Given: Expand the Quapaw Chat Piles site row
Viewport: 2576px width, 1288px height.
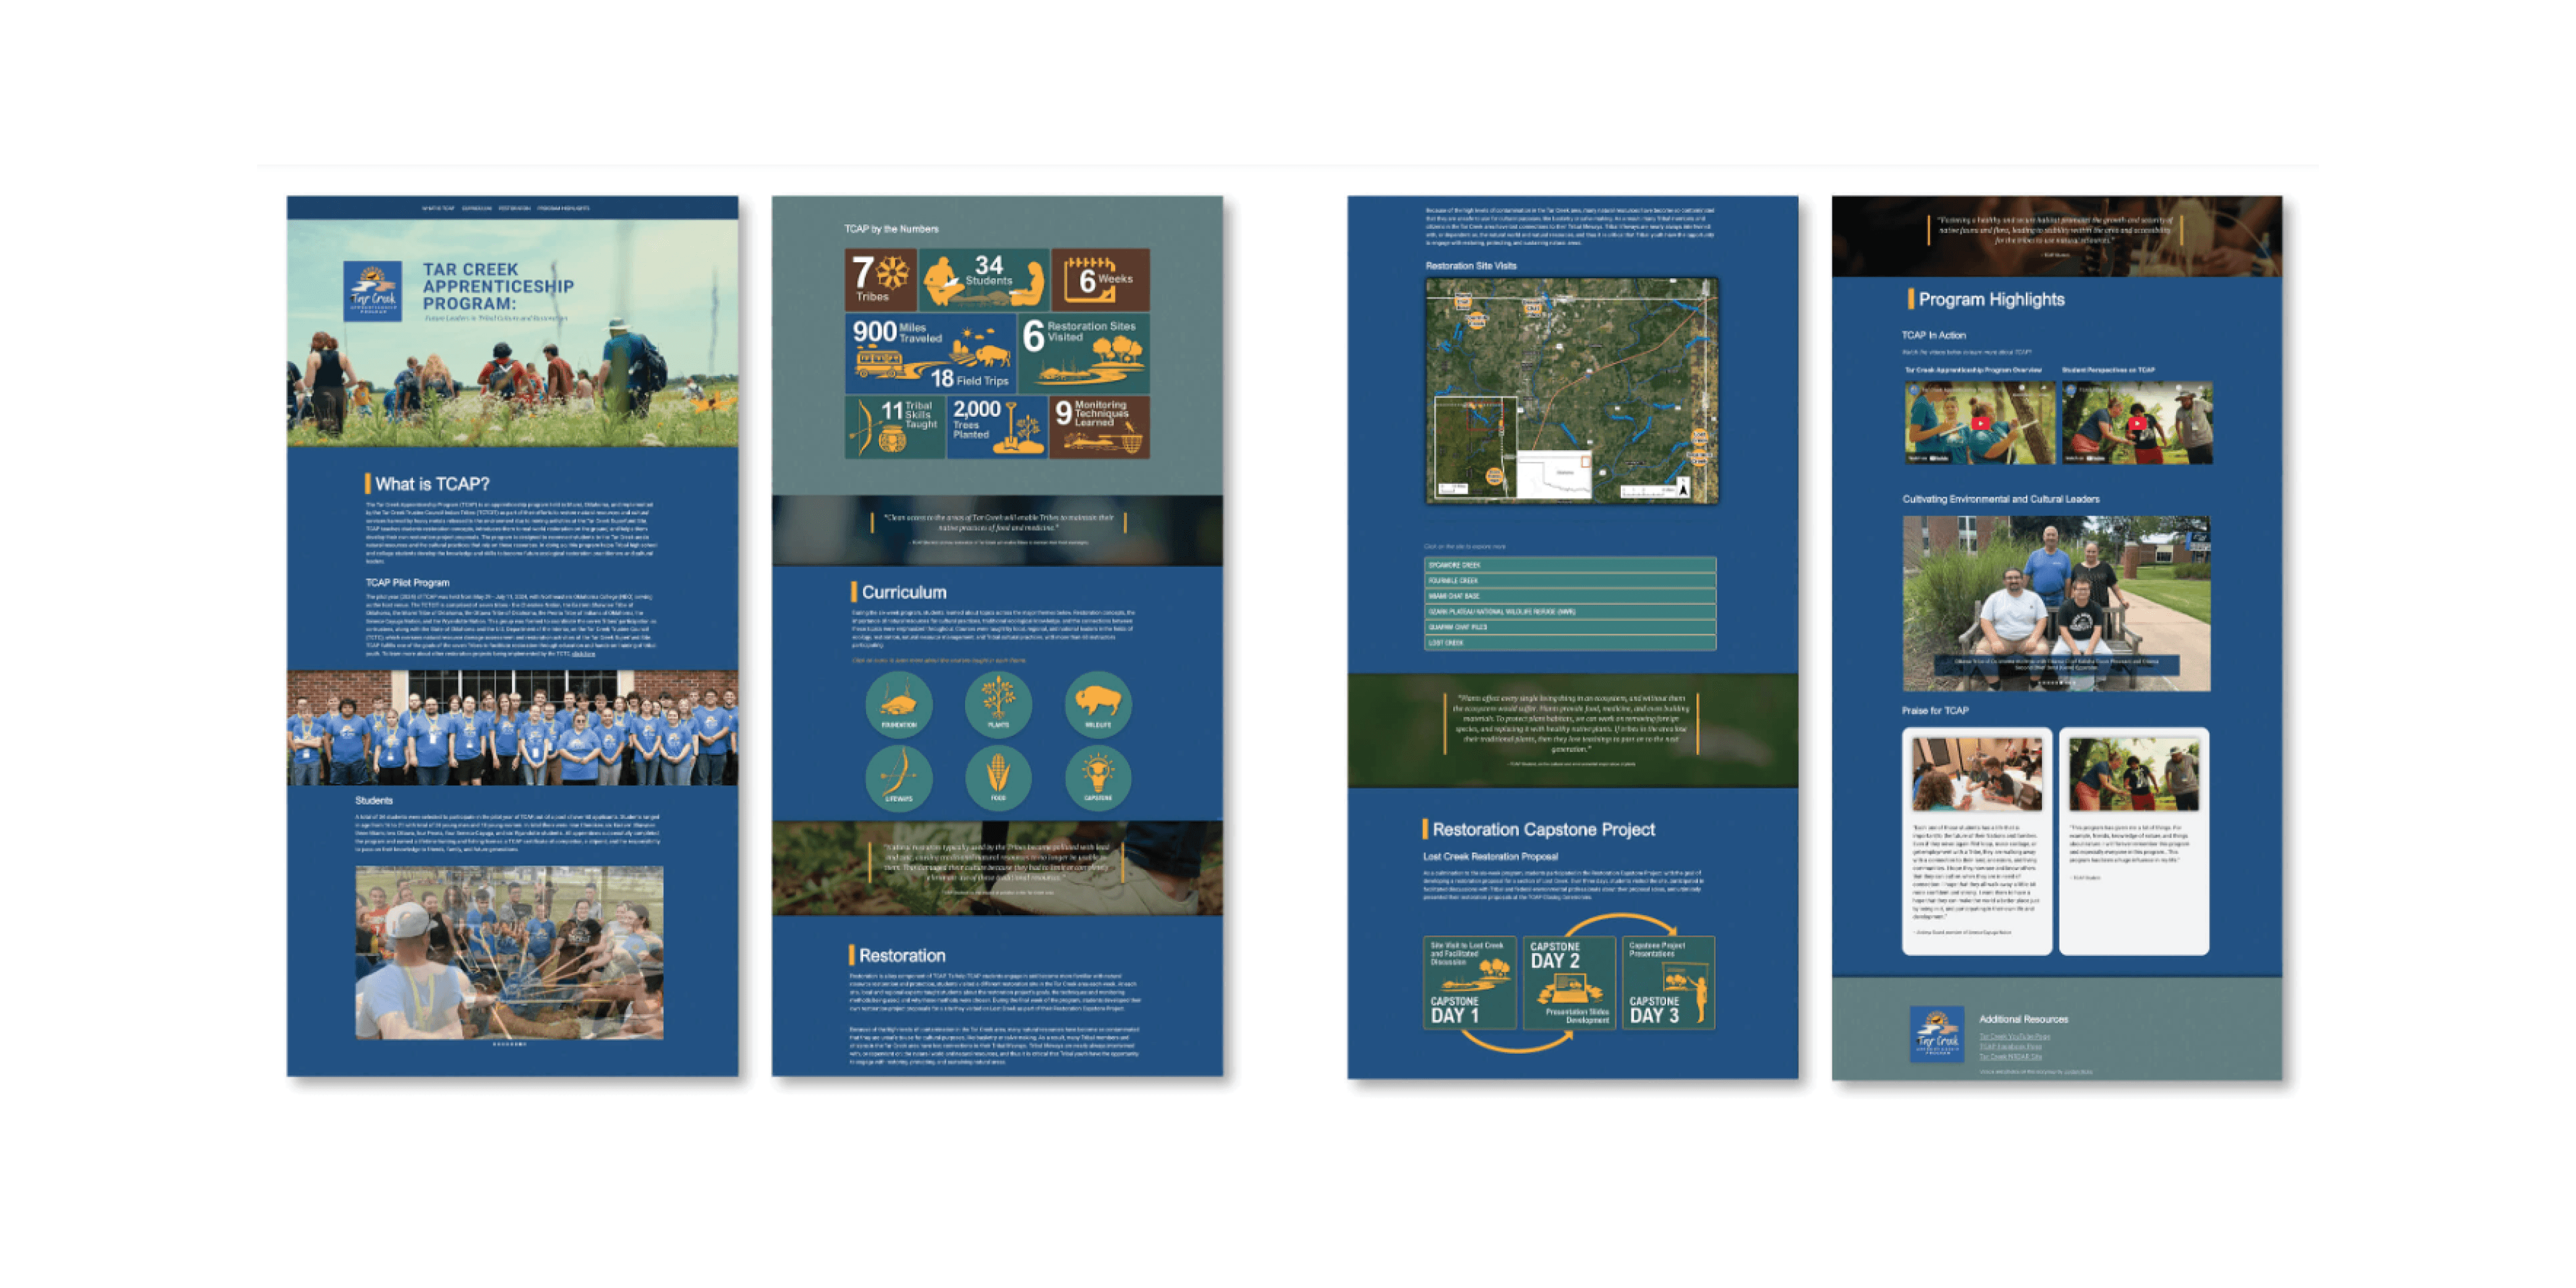Looking at the screenshot, I should (1570, 627).
